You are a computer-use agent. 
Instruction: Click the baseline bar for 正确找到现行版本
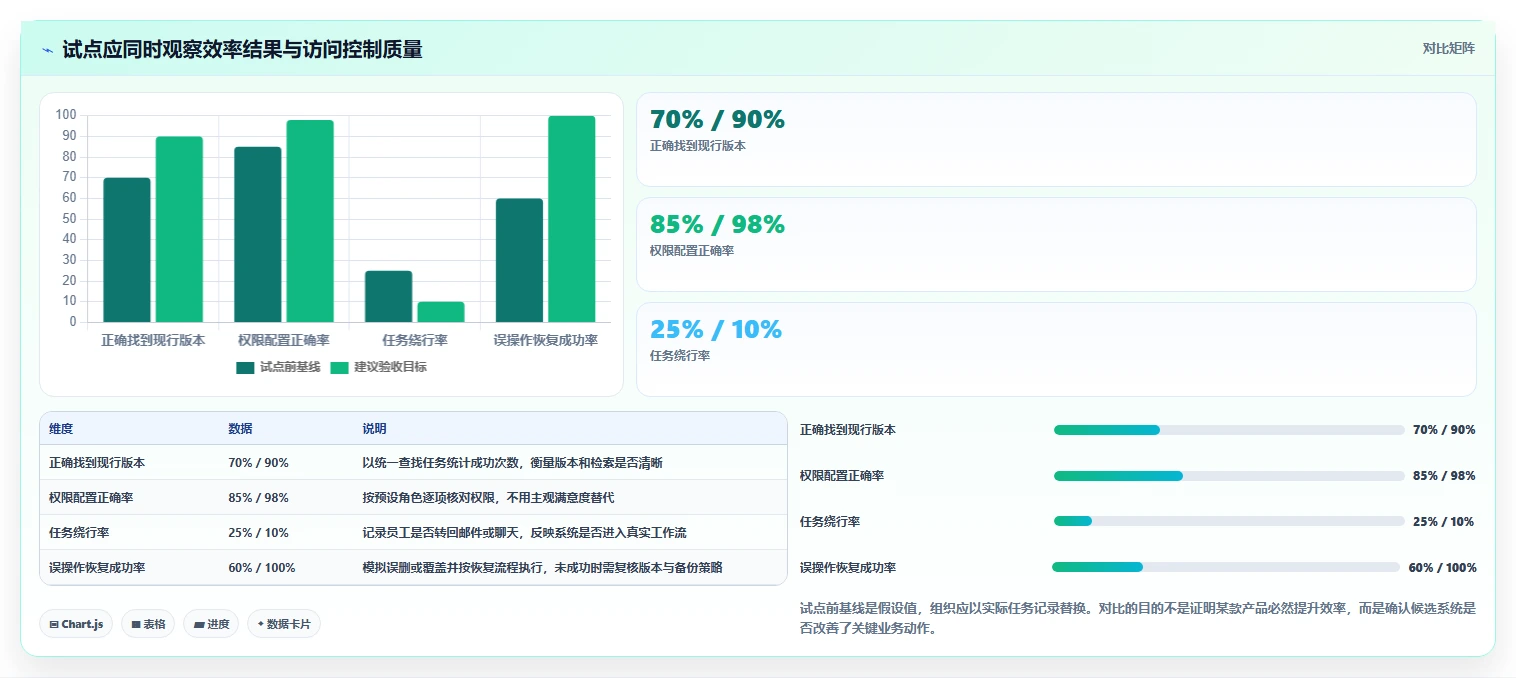(x=127, y=250)
